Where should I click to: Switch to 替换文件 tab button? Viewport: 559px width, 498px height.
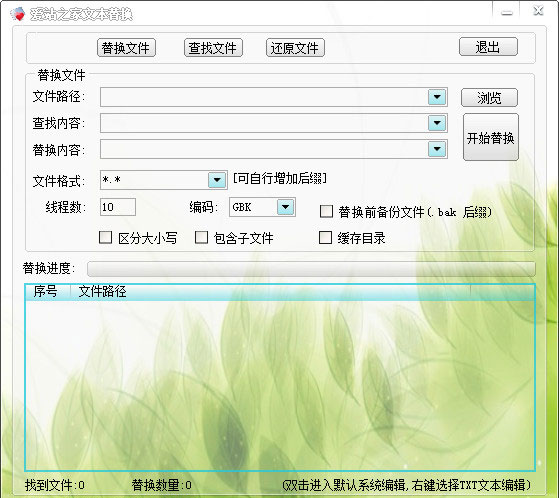pyautogui.click(x=126, y=47)
